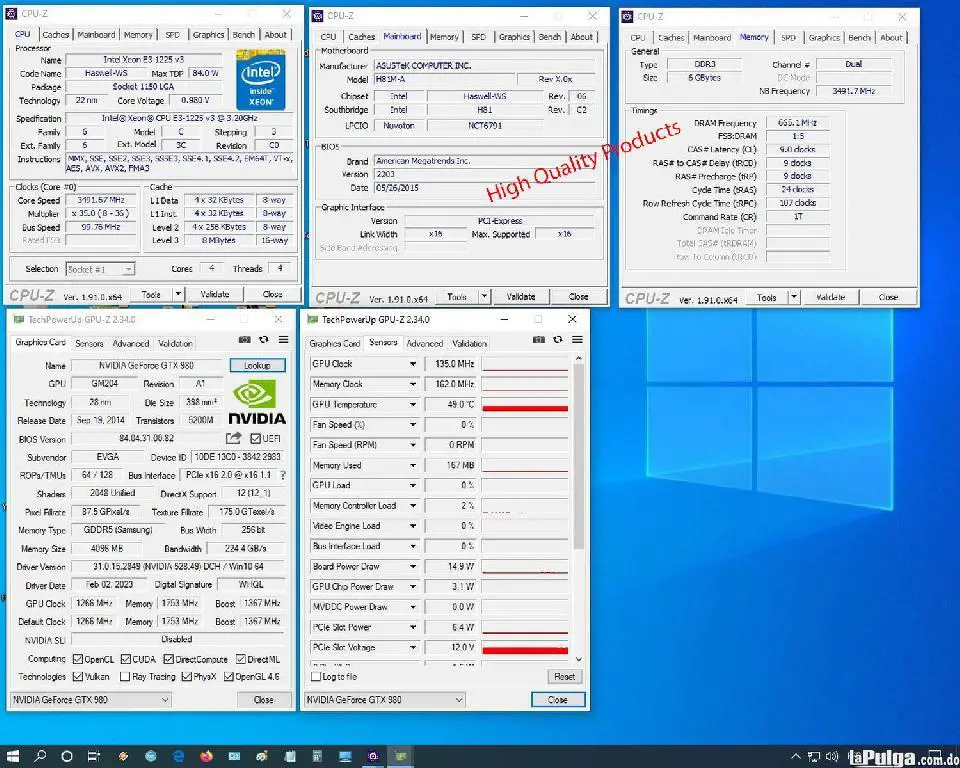Take screenshot via camera icon in GPU-Z Graphics Card window
This screenshot has height=768, width=960.
coord(244,339)
